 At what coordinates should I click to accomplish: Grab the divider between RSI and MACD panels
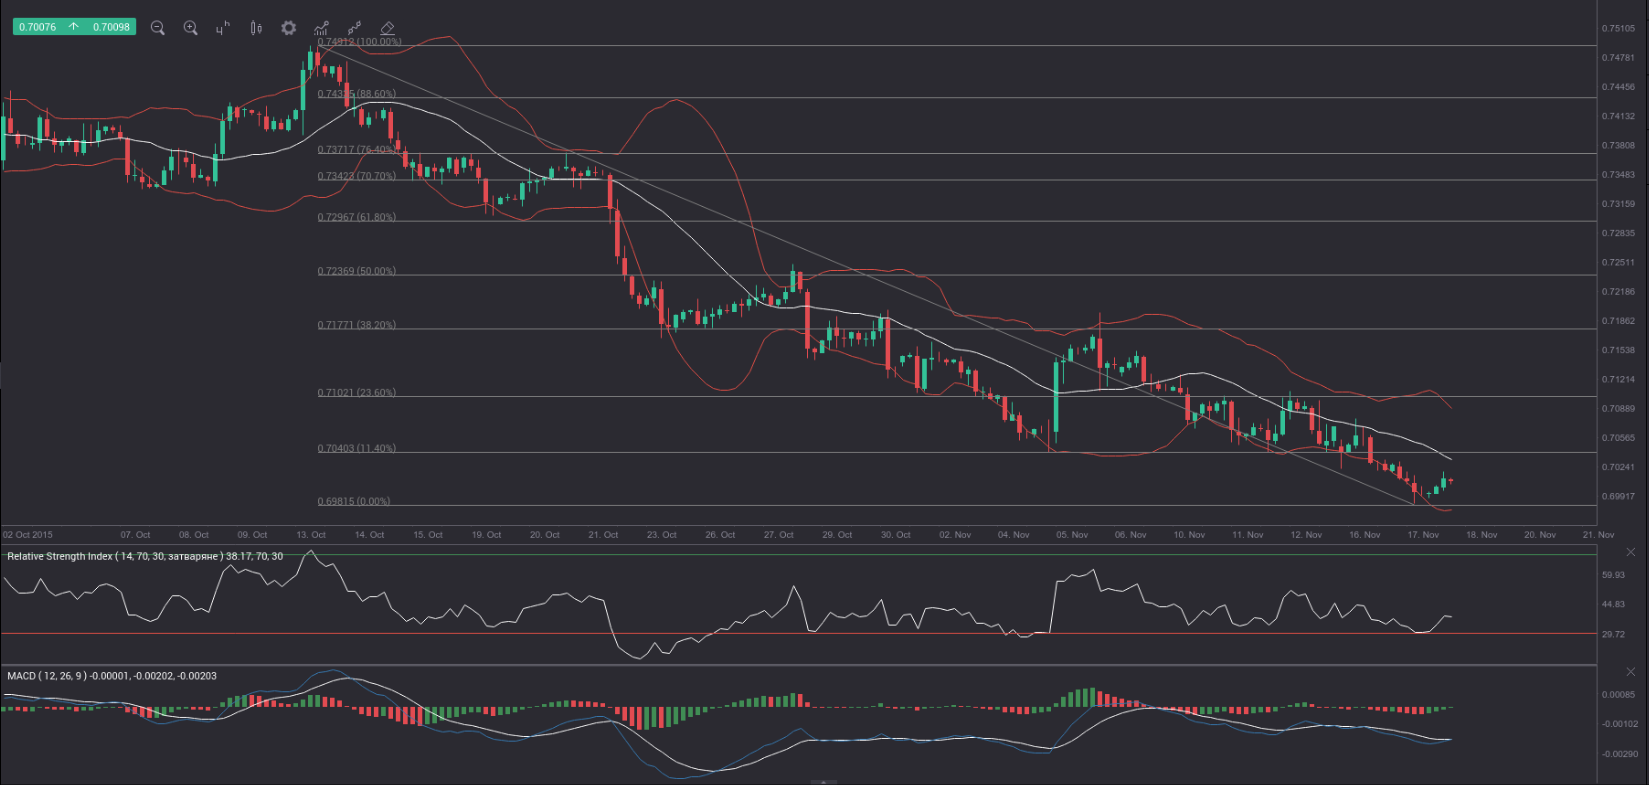click(798, 665)
